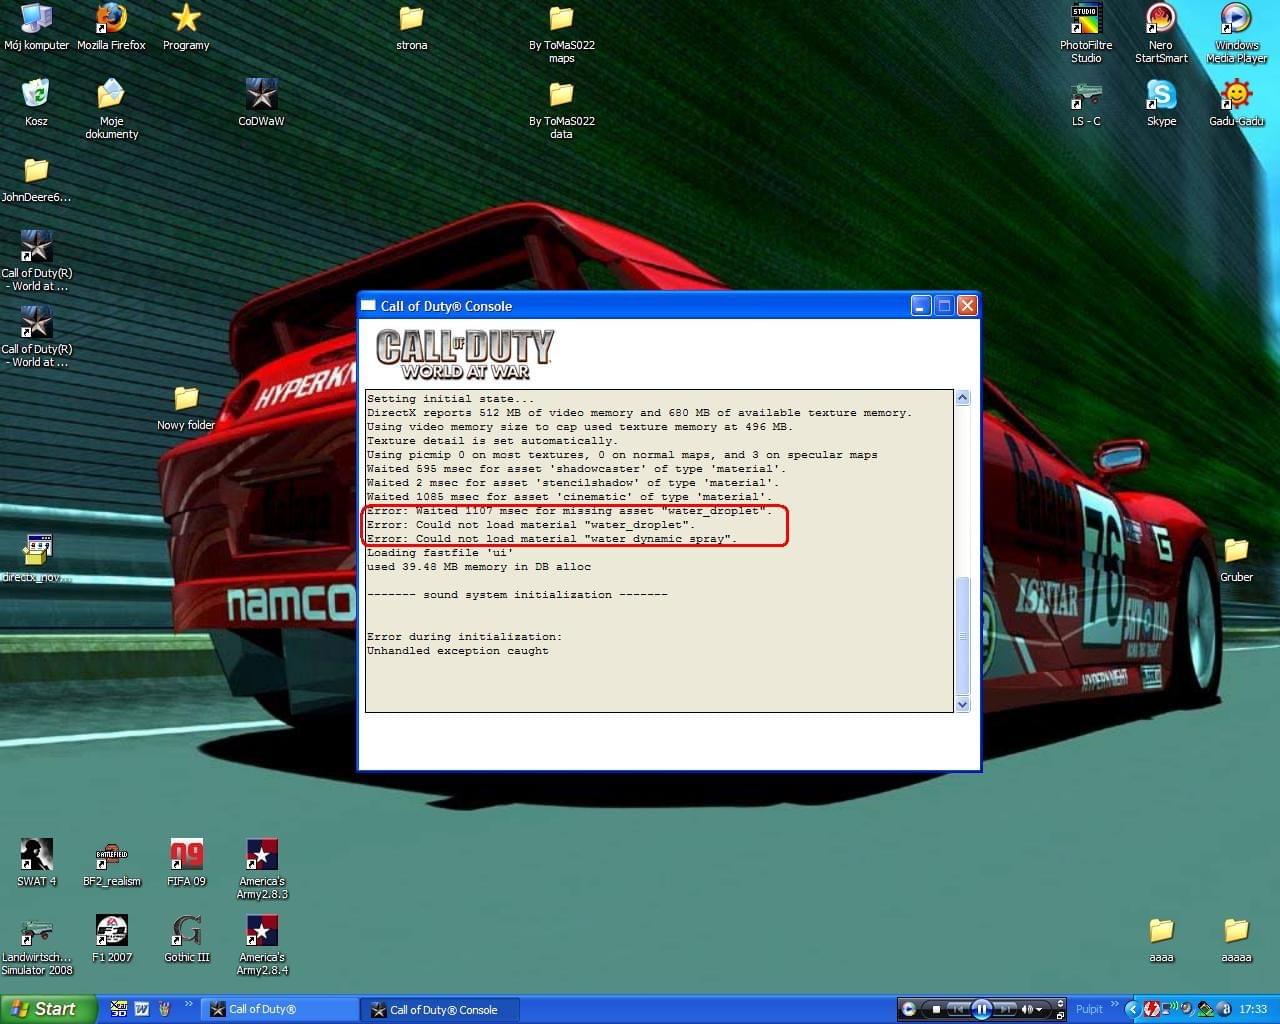Screen dimensions: 1280x1024
Task: Select the America's Army2.8.4 icon
Action: (x=261, y=945)
